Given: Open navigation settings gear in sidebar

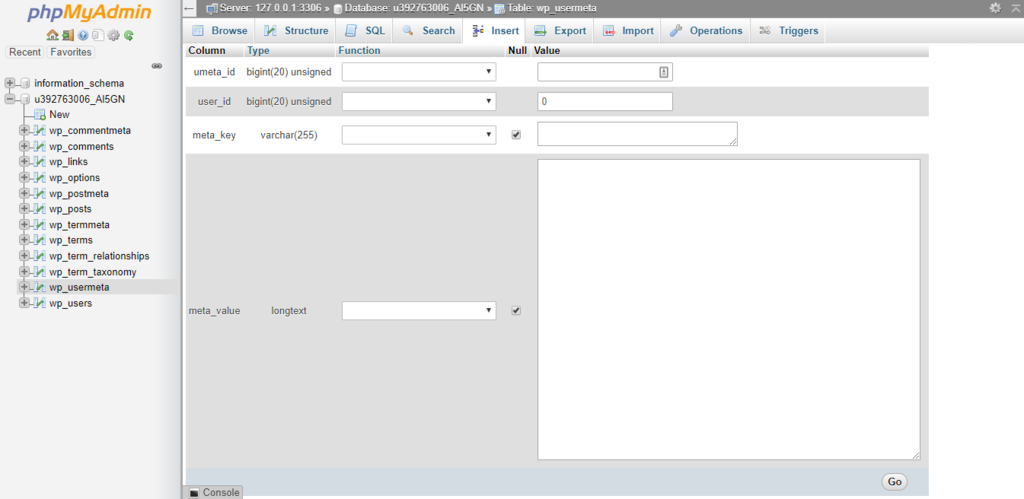Looking at the screenshot, I should pyautogui.click(x=114, y=35).
